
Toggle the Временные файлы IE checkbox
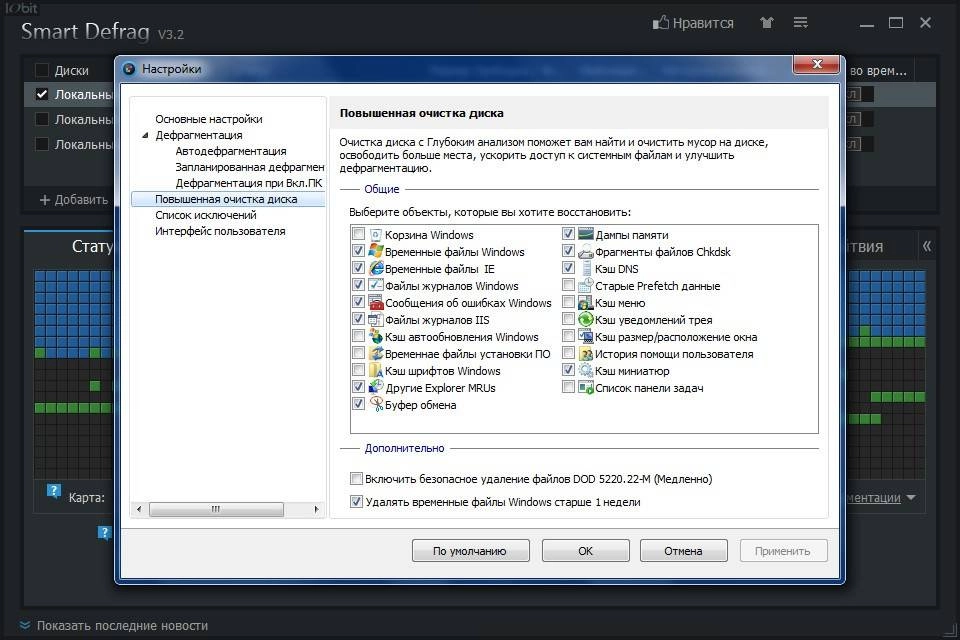pyautogui.click(x=358, y=268)
